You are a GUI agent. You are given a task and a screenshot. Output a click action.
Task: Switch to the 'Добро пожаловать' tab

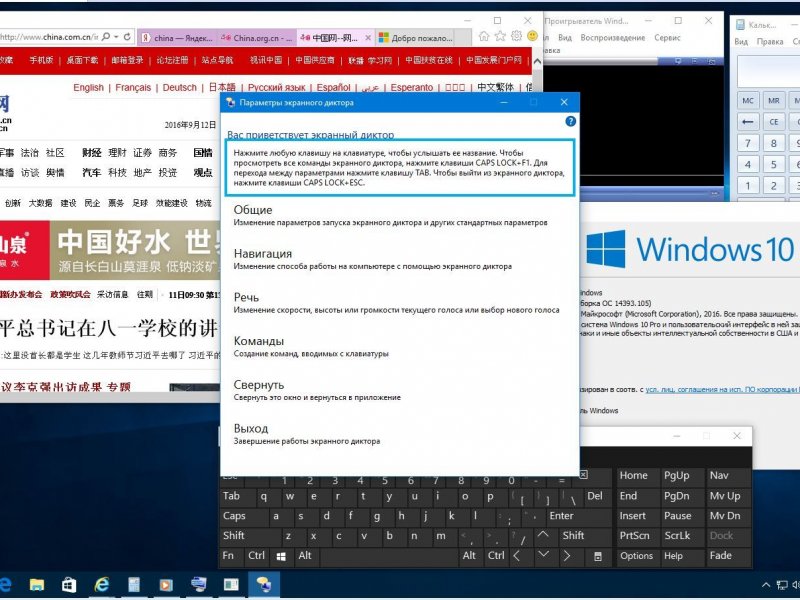415,38
